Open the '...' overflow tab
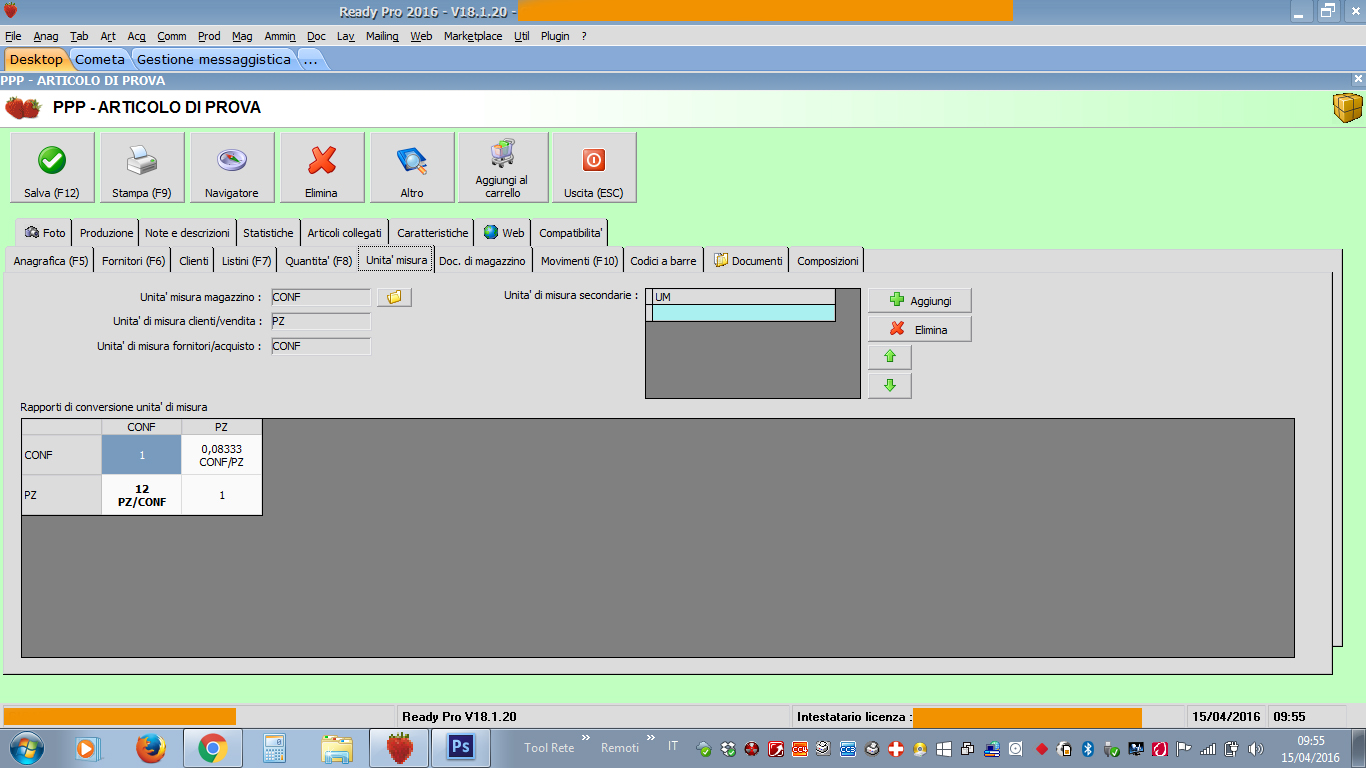The width and height of the screenshot is (1366, 768). coord(310,59)
